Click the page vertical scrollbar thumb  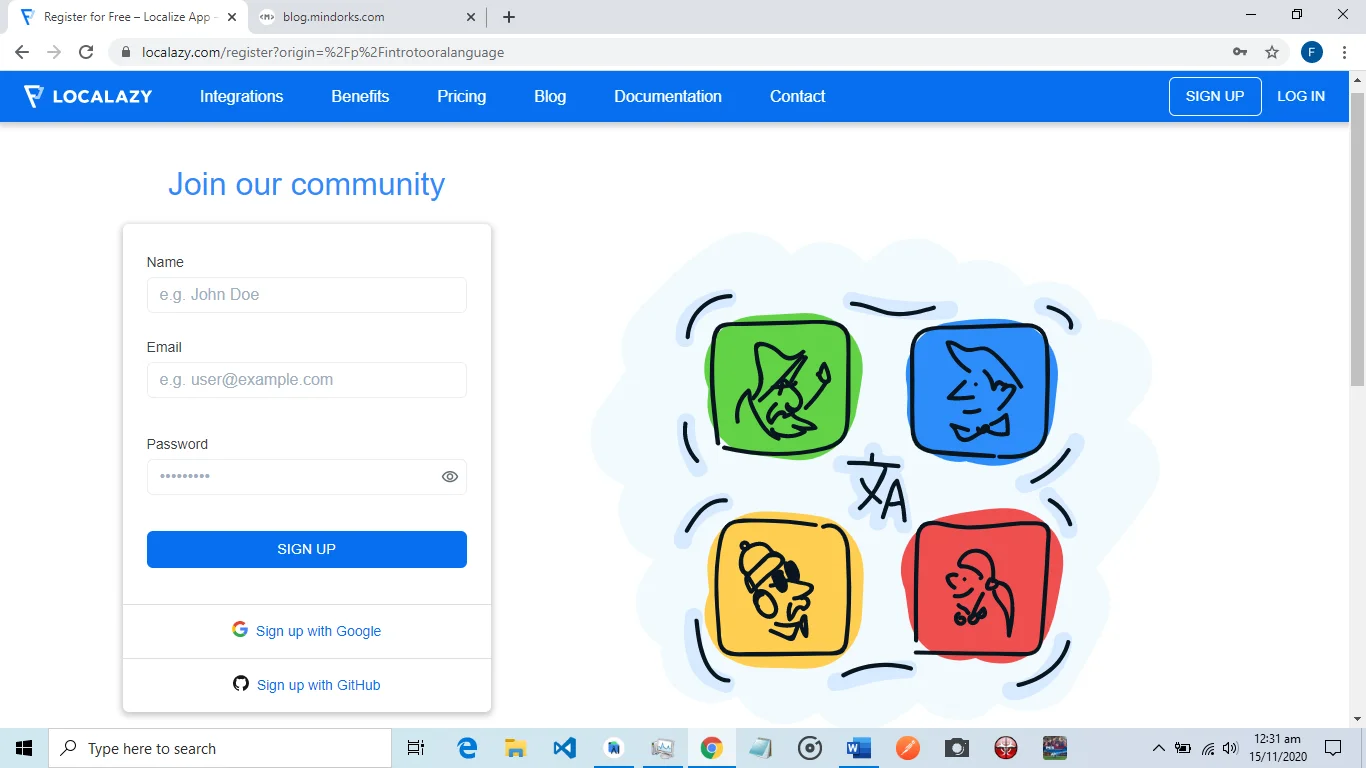(x=1357, y=238)
